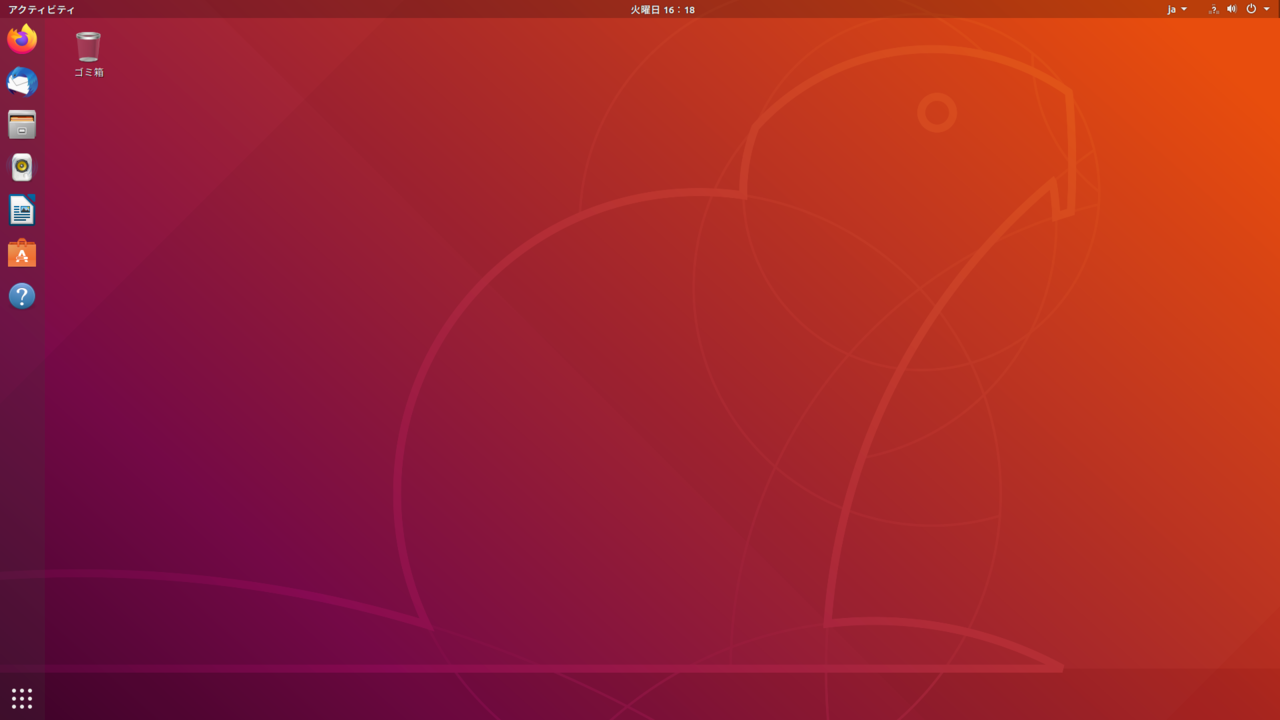
Task: Open the Help icon in the dock
Action: 22,296
